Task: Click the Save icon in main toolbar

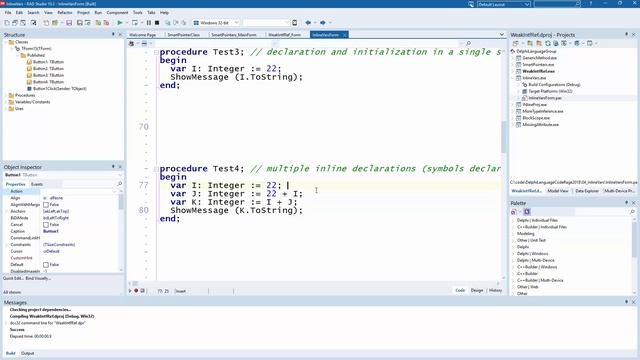Action: pos(69,23)
